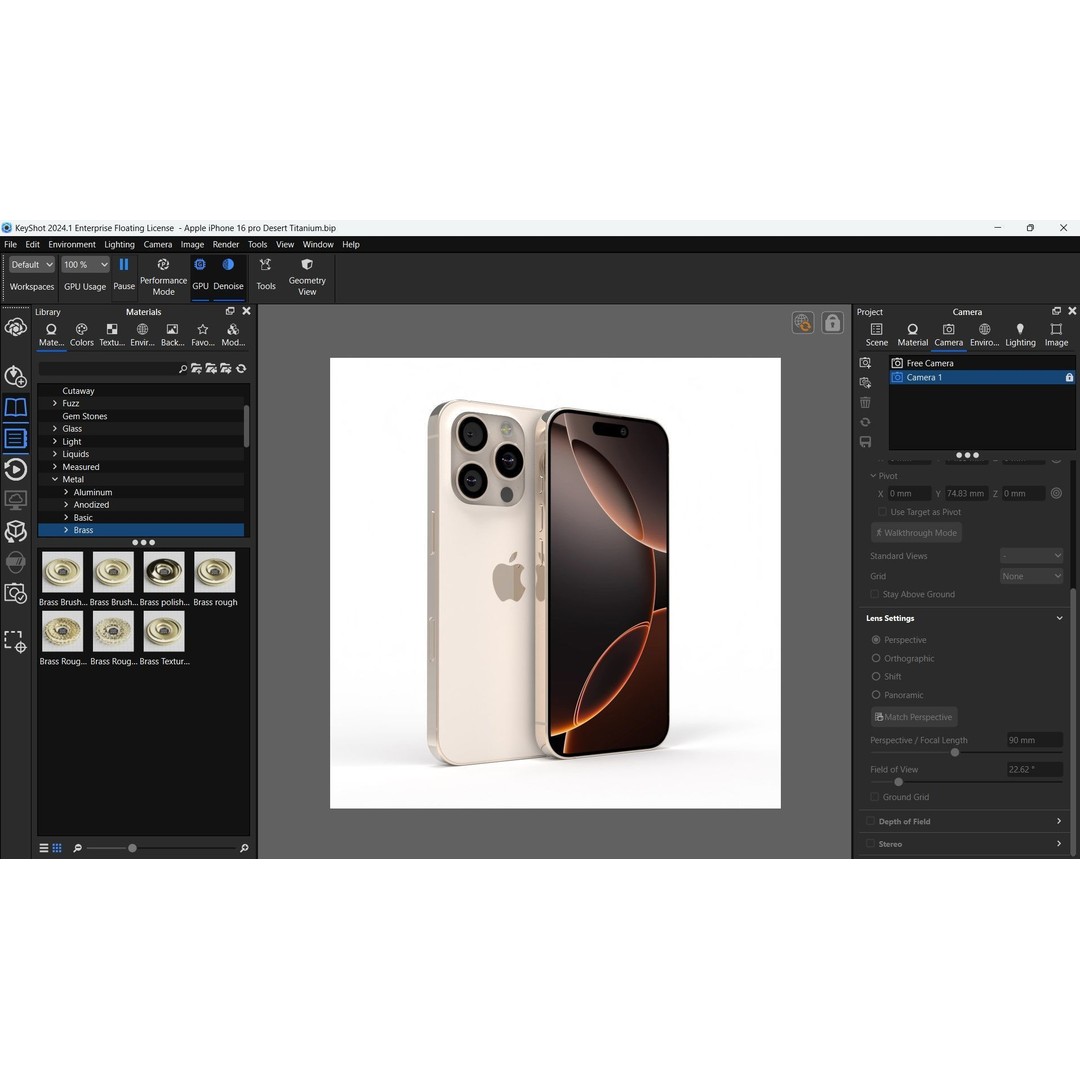Screen dimensions: 1080x1080
Task: Open Models library tab
Action: pyautogui.click(x=233, y=335)
